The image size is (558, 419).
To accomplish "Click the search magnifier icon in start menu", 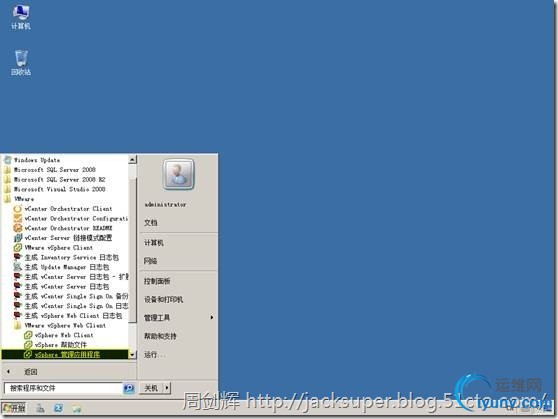I will point(129,388).
